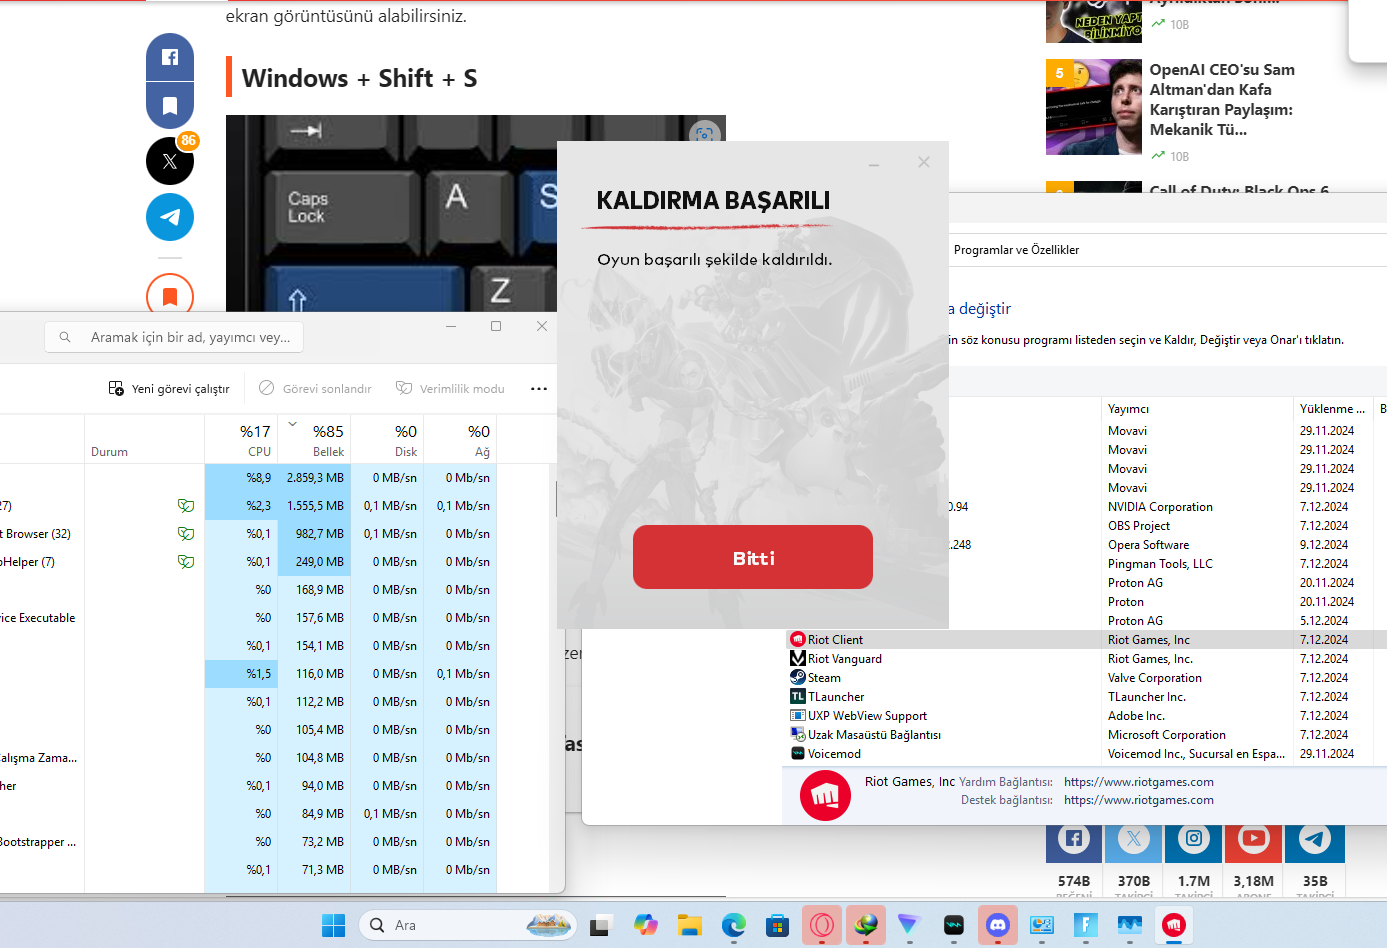1387x948 pixels.
Task: Click the Yayımcı column header
Action: (1197, 409)
